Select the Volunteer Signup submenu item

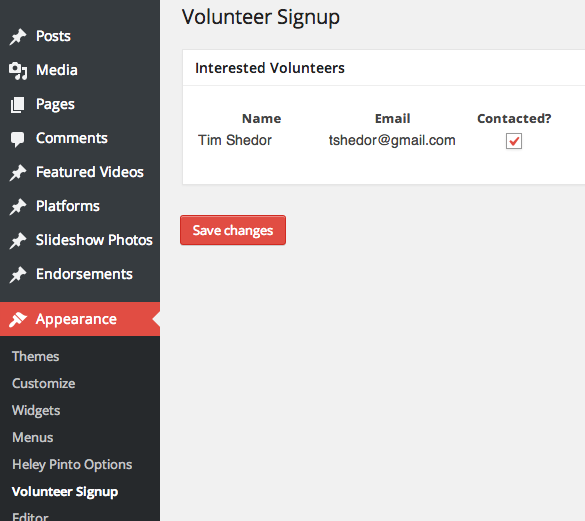65,492
